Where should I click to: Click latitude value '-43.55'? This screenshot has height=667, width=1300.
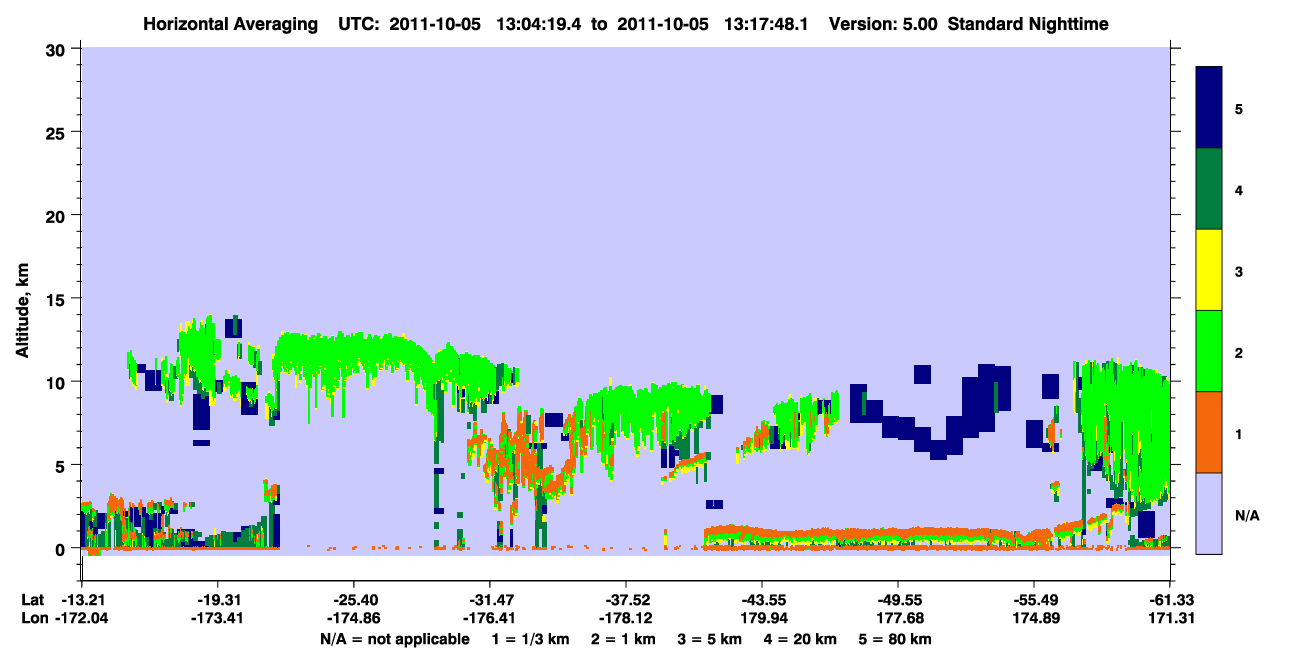(x=762, y=600)
